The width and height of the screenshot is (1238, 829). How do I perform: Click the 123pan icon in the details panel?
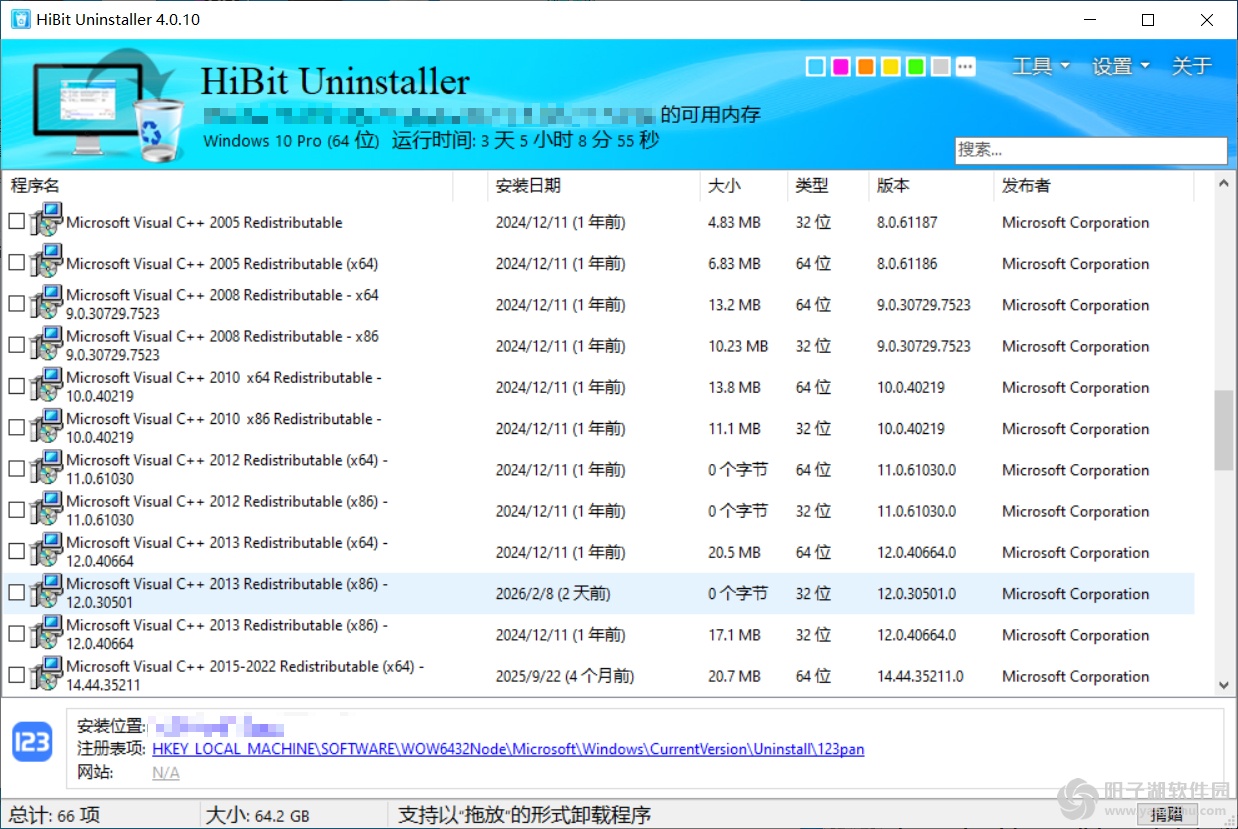coord(31,744)
